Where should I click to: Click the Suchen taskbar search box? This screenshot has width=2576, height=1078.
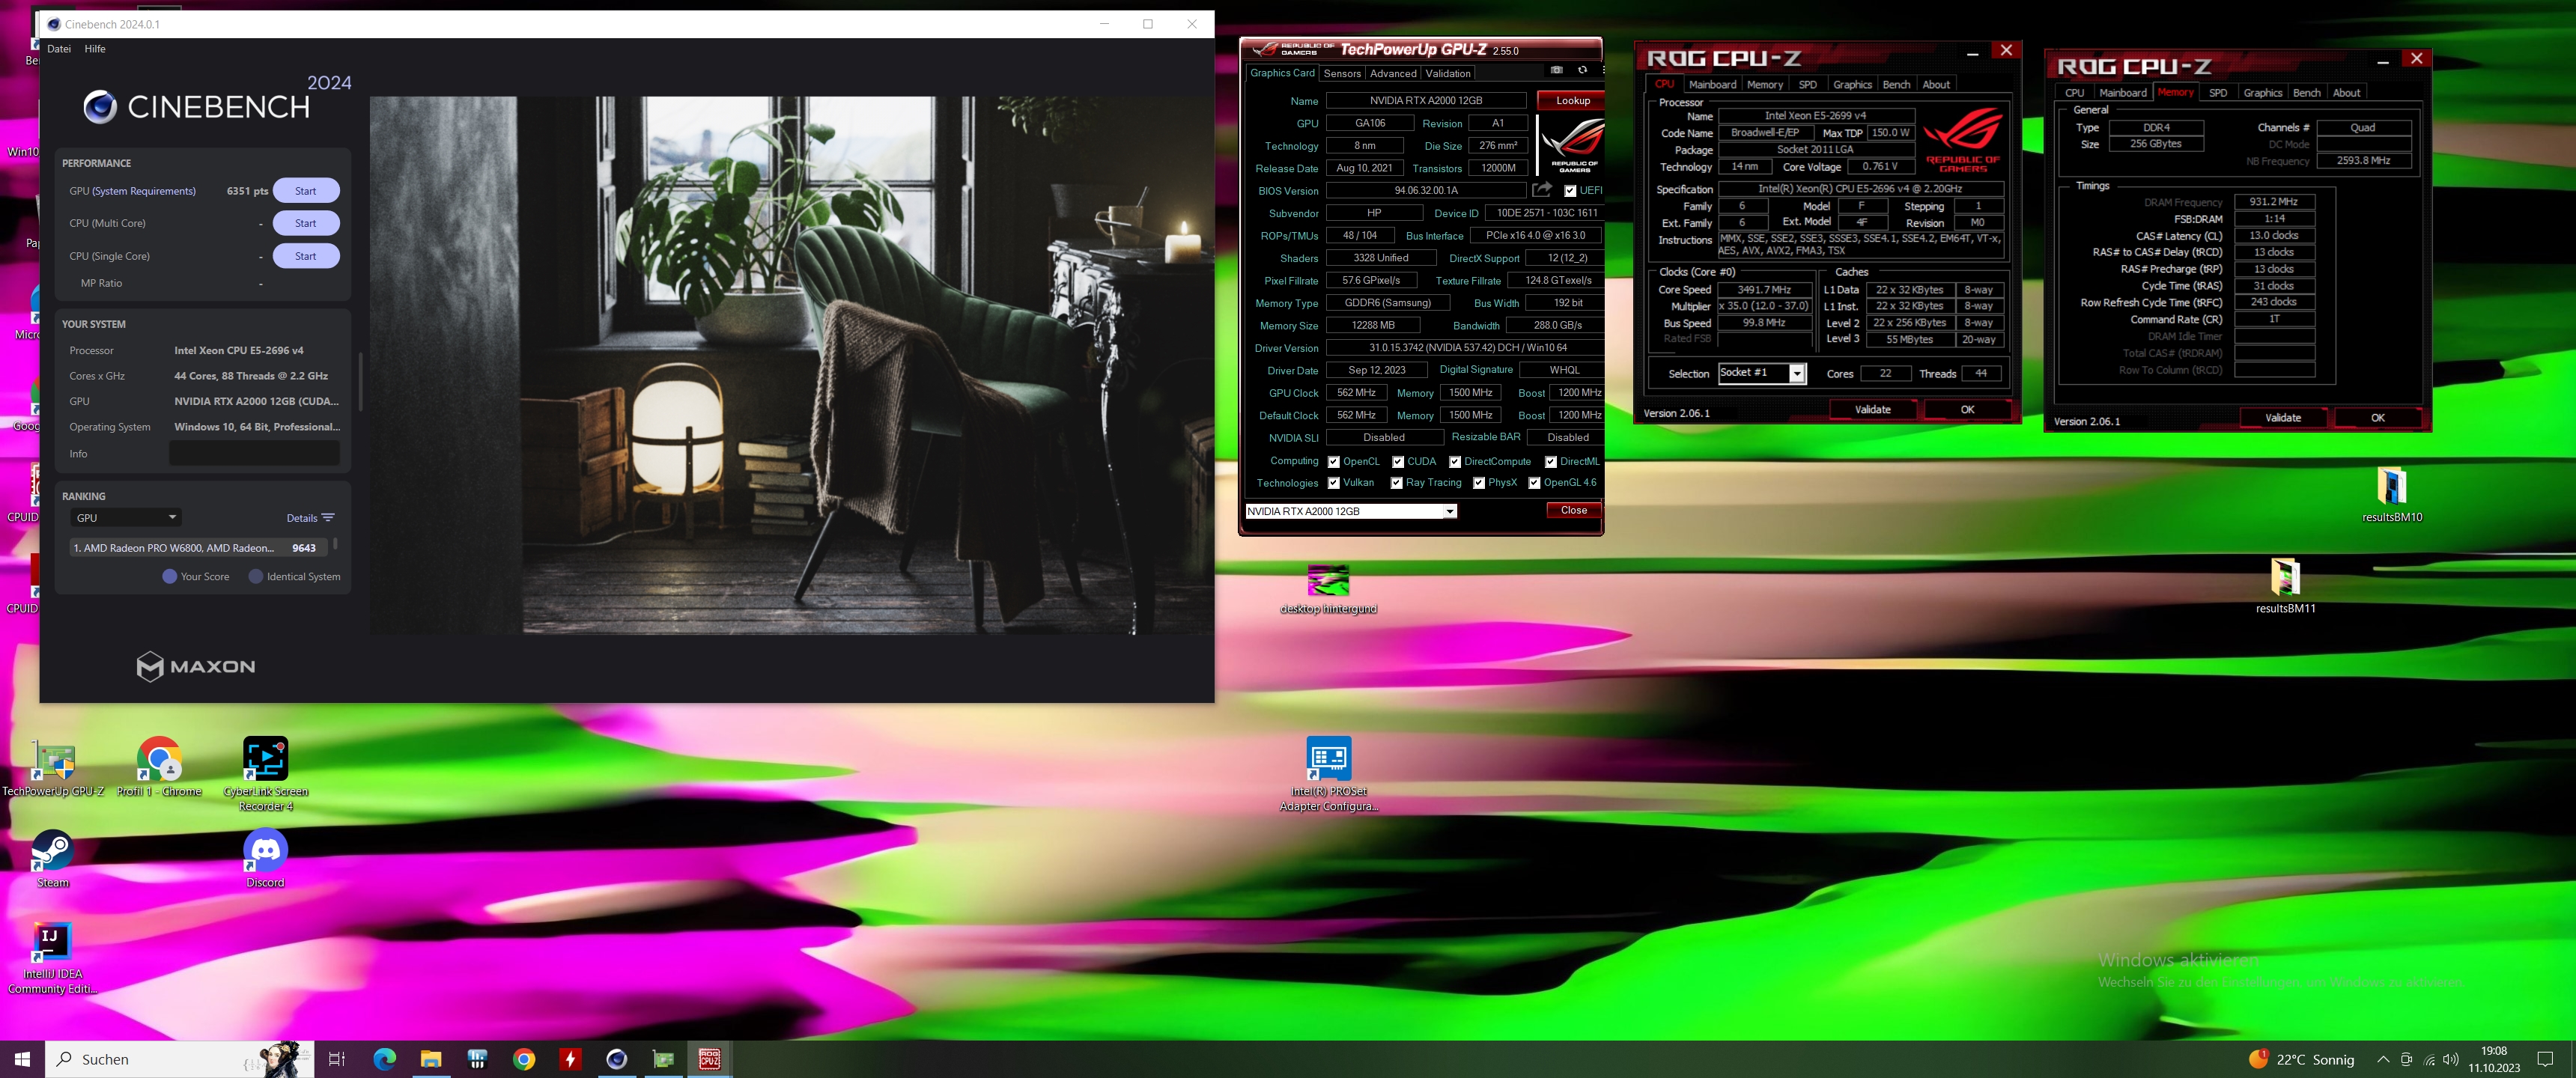(x=180, y=1059)
